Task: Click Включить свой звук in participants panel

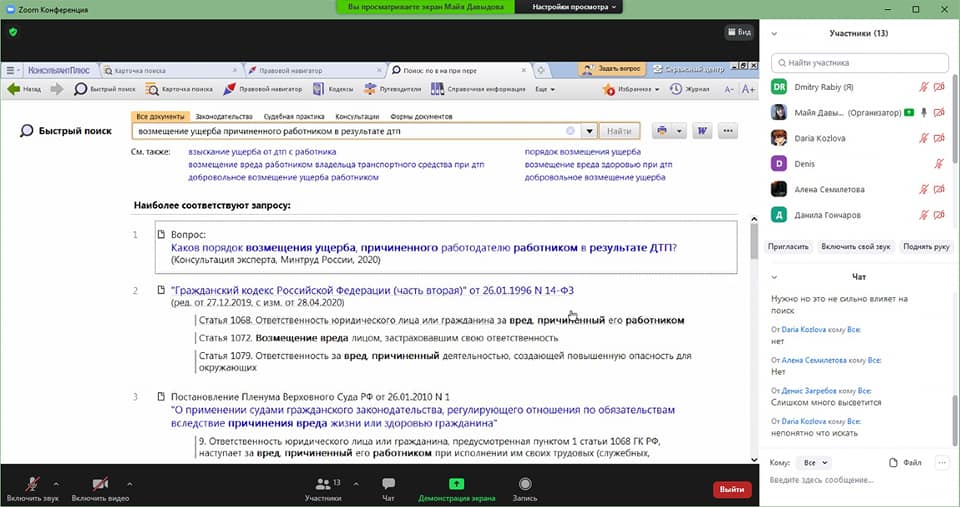Action: coord(855,247)
